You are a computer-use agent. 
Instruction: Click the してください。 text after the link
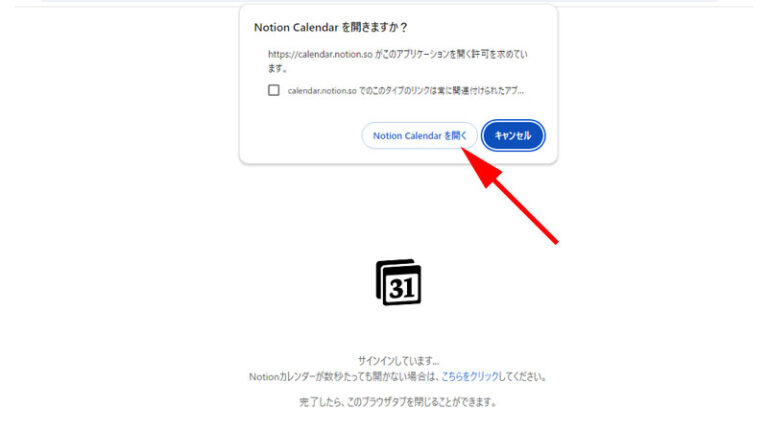523,377
